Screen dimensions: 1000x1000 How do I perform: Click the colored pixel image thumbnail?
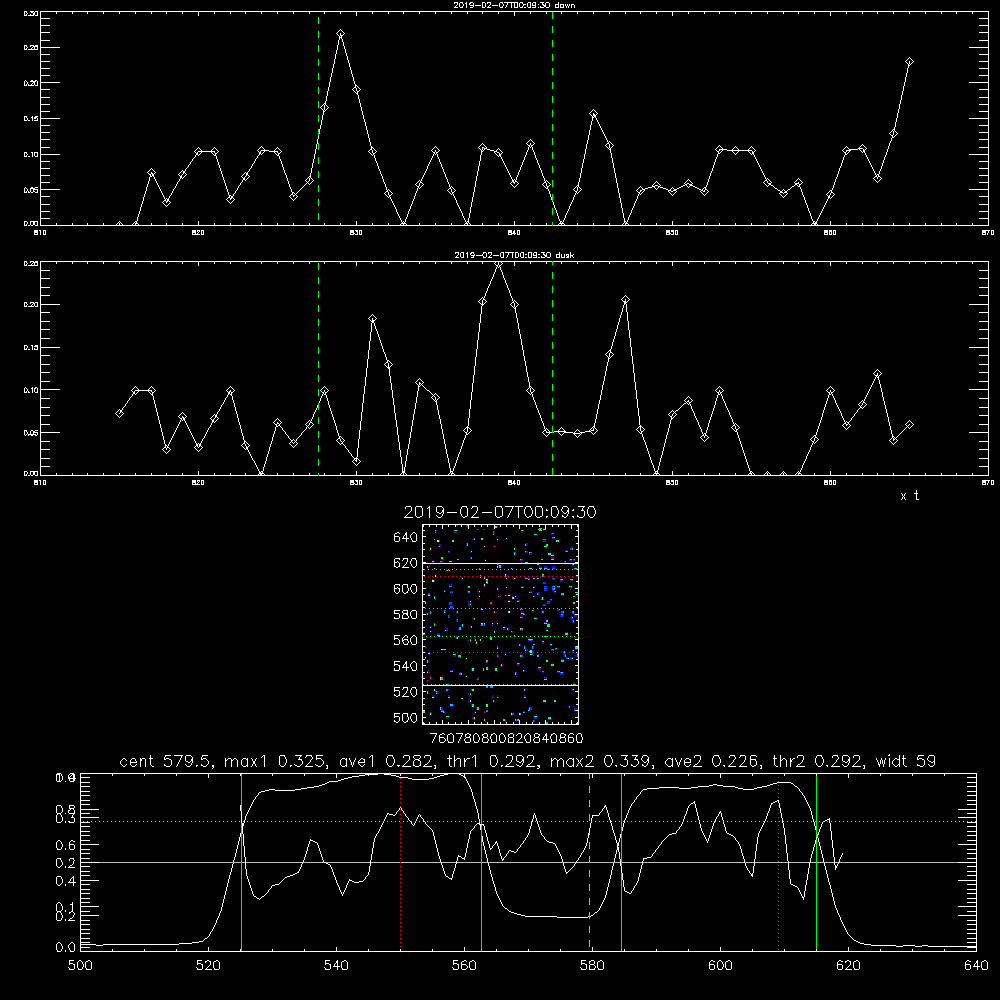(x=500, y=624)
